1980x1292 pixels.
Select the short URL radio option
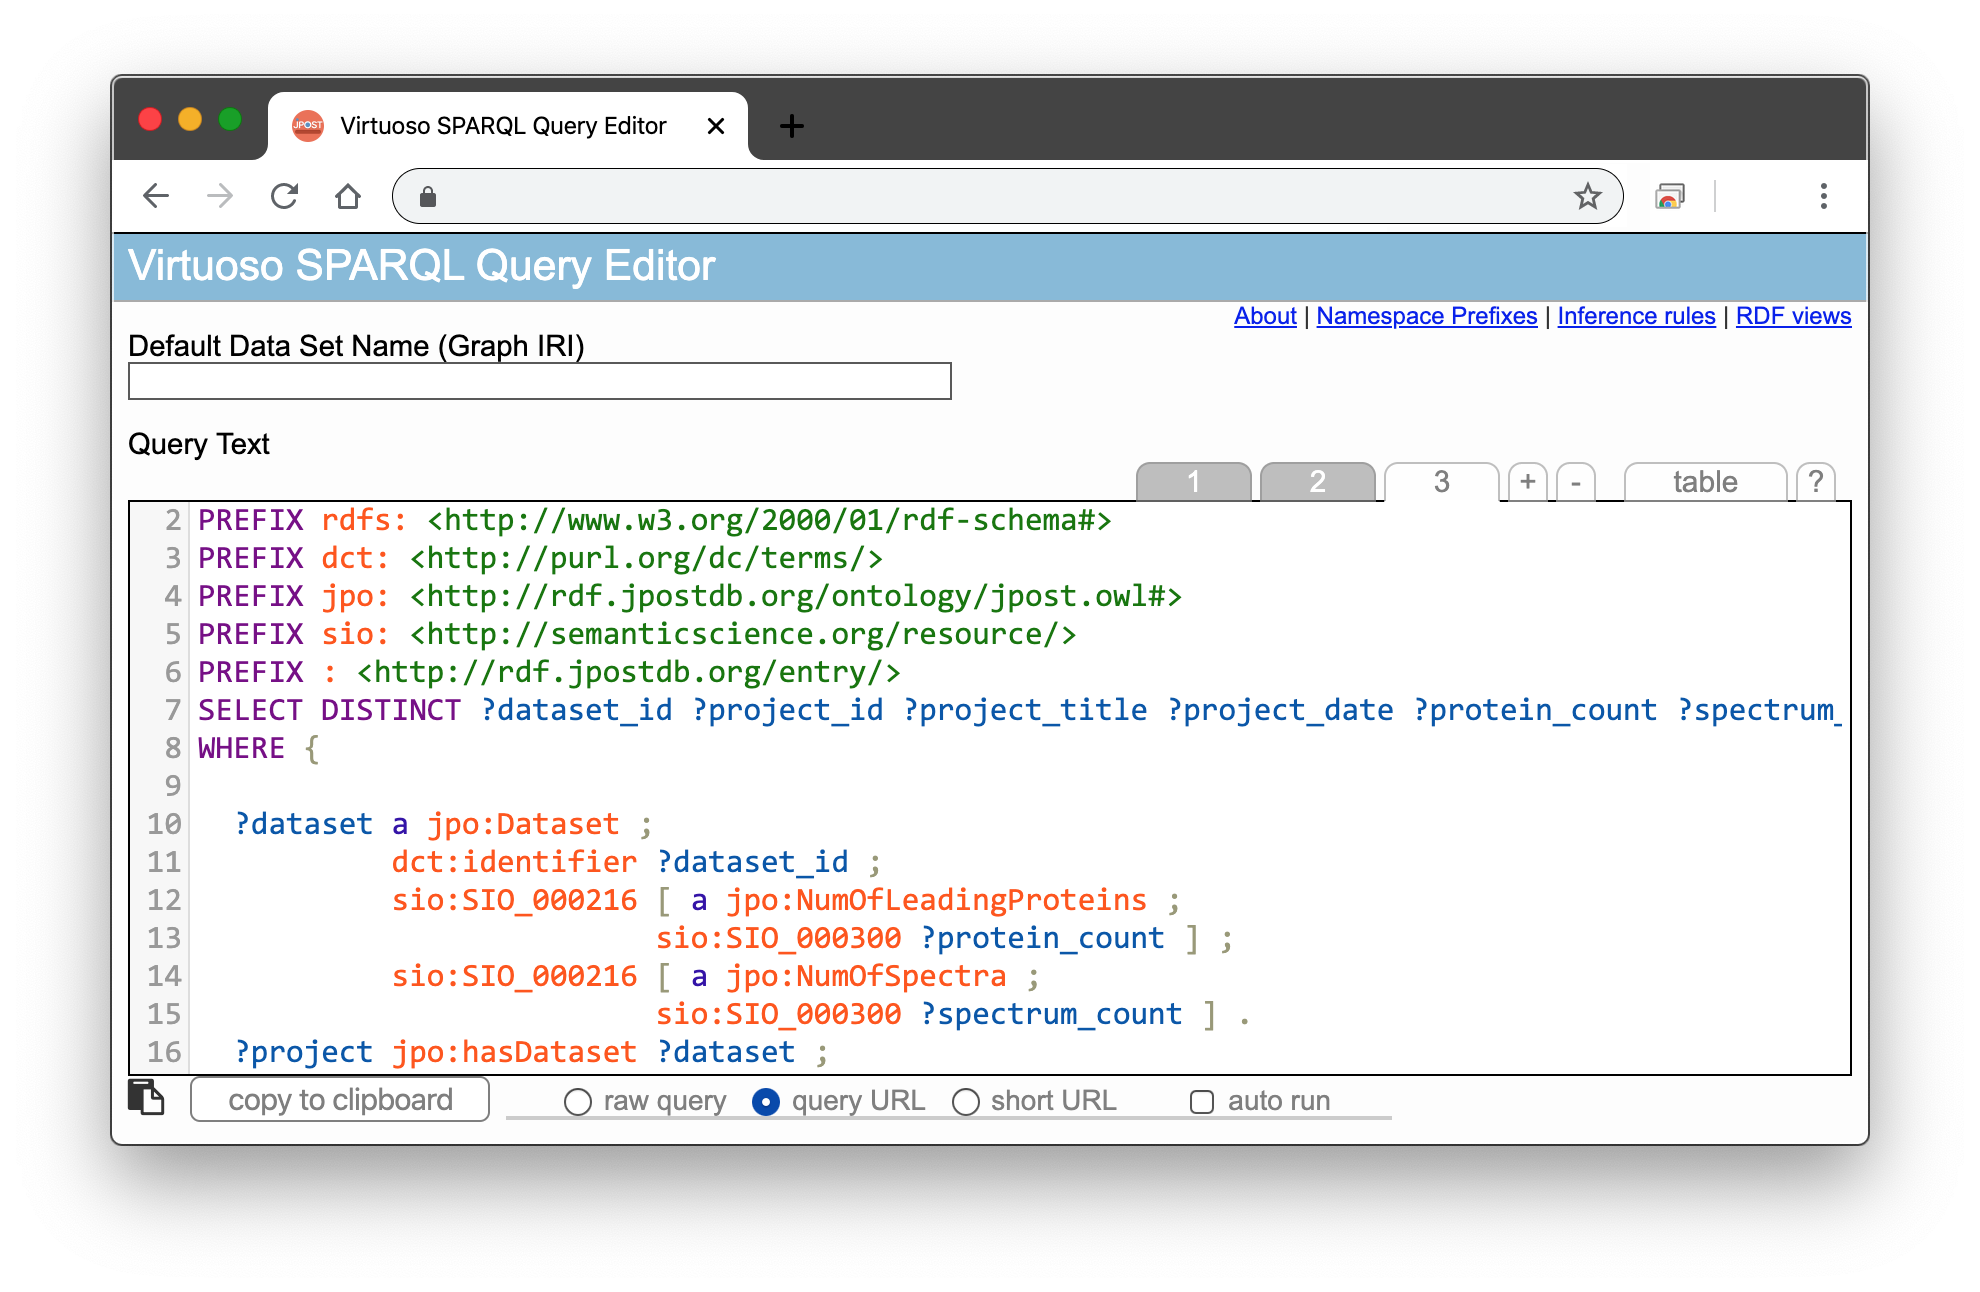pyautogui.click(x=966, y=1102)
